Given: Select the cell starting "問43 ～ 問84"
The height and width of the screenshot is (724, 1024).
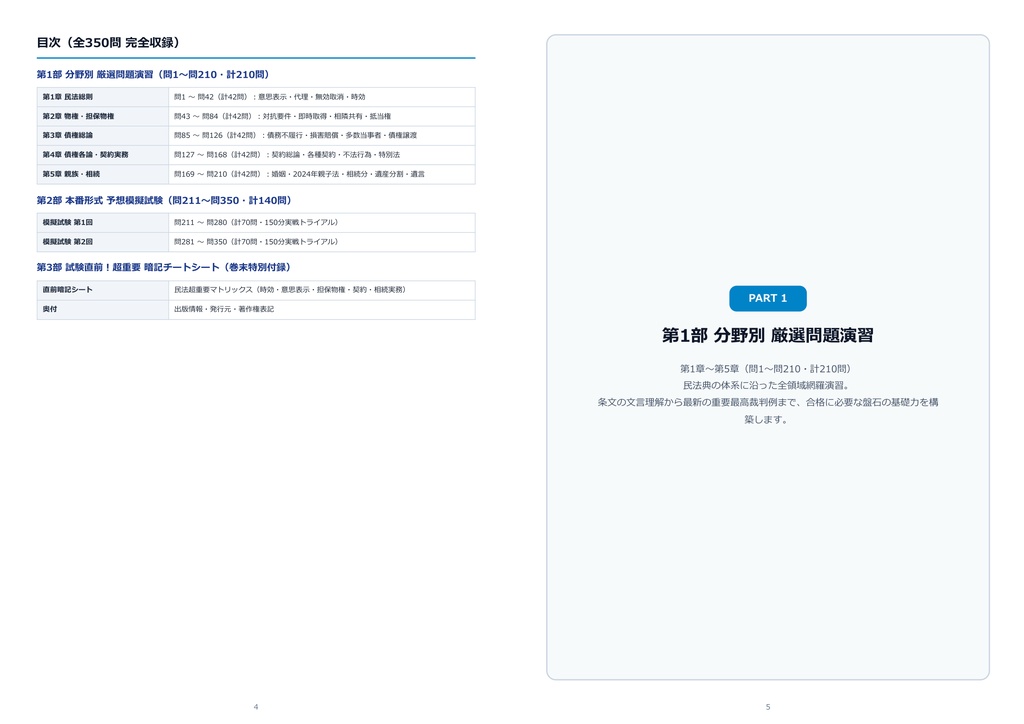Looking at the screenshot, I should click(321, 116).
